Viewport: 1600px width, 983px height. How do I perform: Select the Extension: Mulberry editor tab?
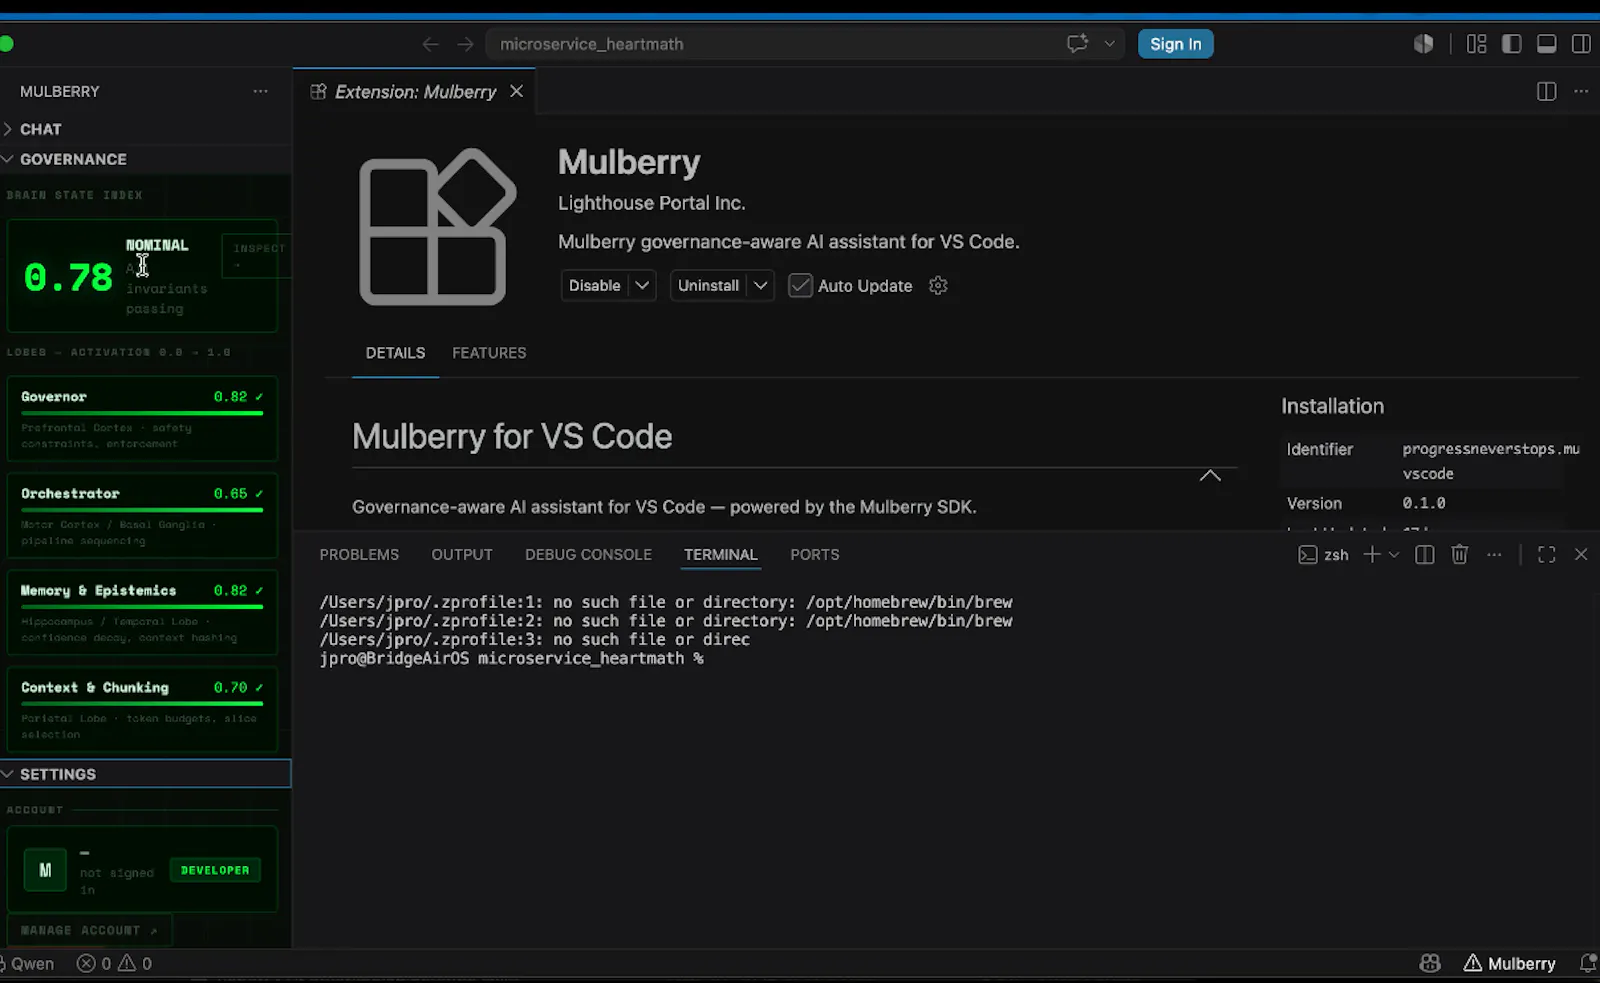tap(415, 91)
